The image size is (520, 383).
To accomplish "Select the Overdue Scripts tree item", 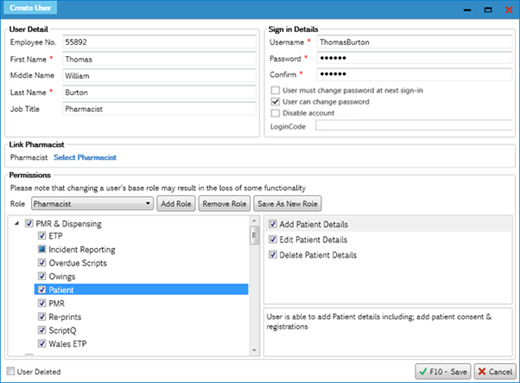I will 78,263.
